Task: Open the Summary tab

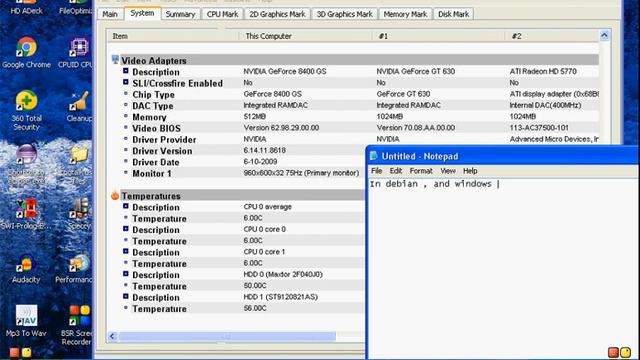Action: [180, 14]
